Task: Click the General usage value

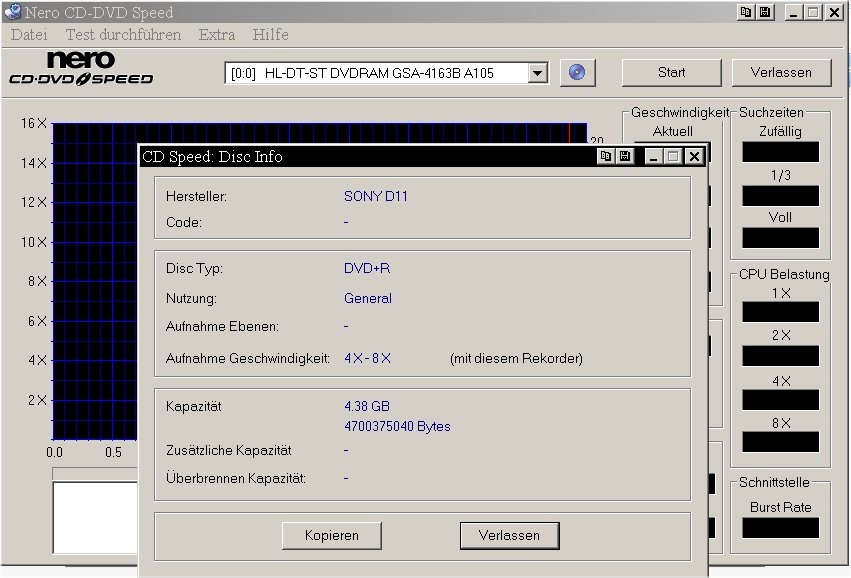Action: 367,298
